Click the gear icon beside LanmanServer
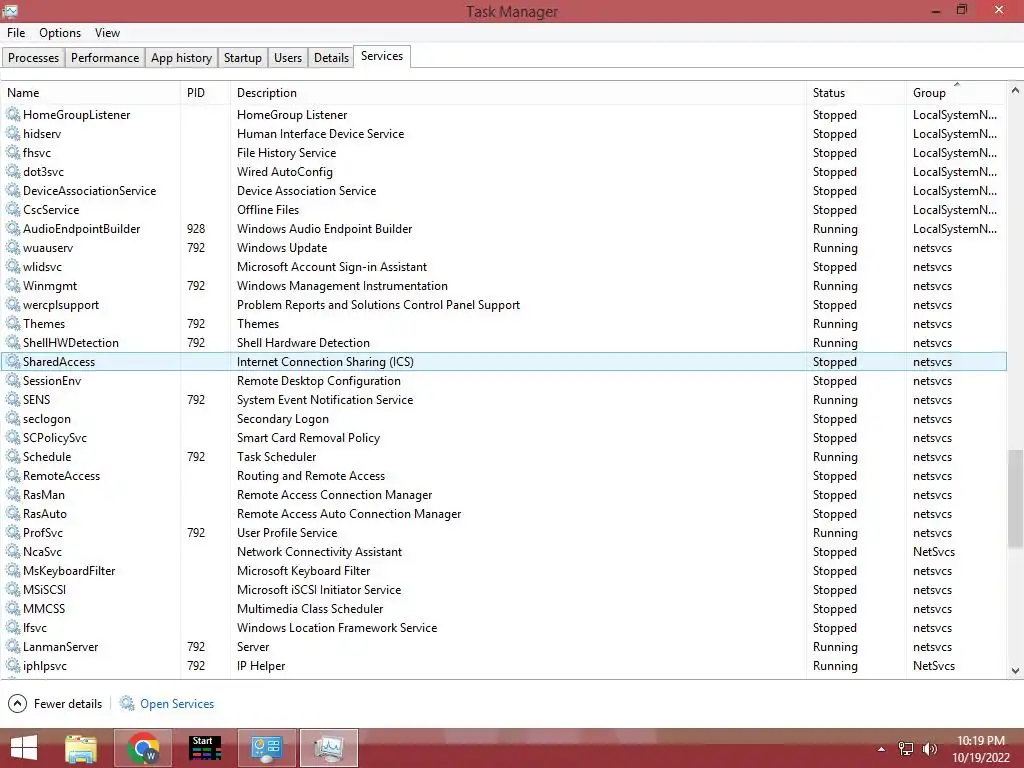The image size is (1024, 768). [13, 647]
